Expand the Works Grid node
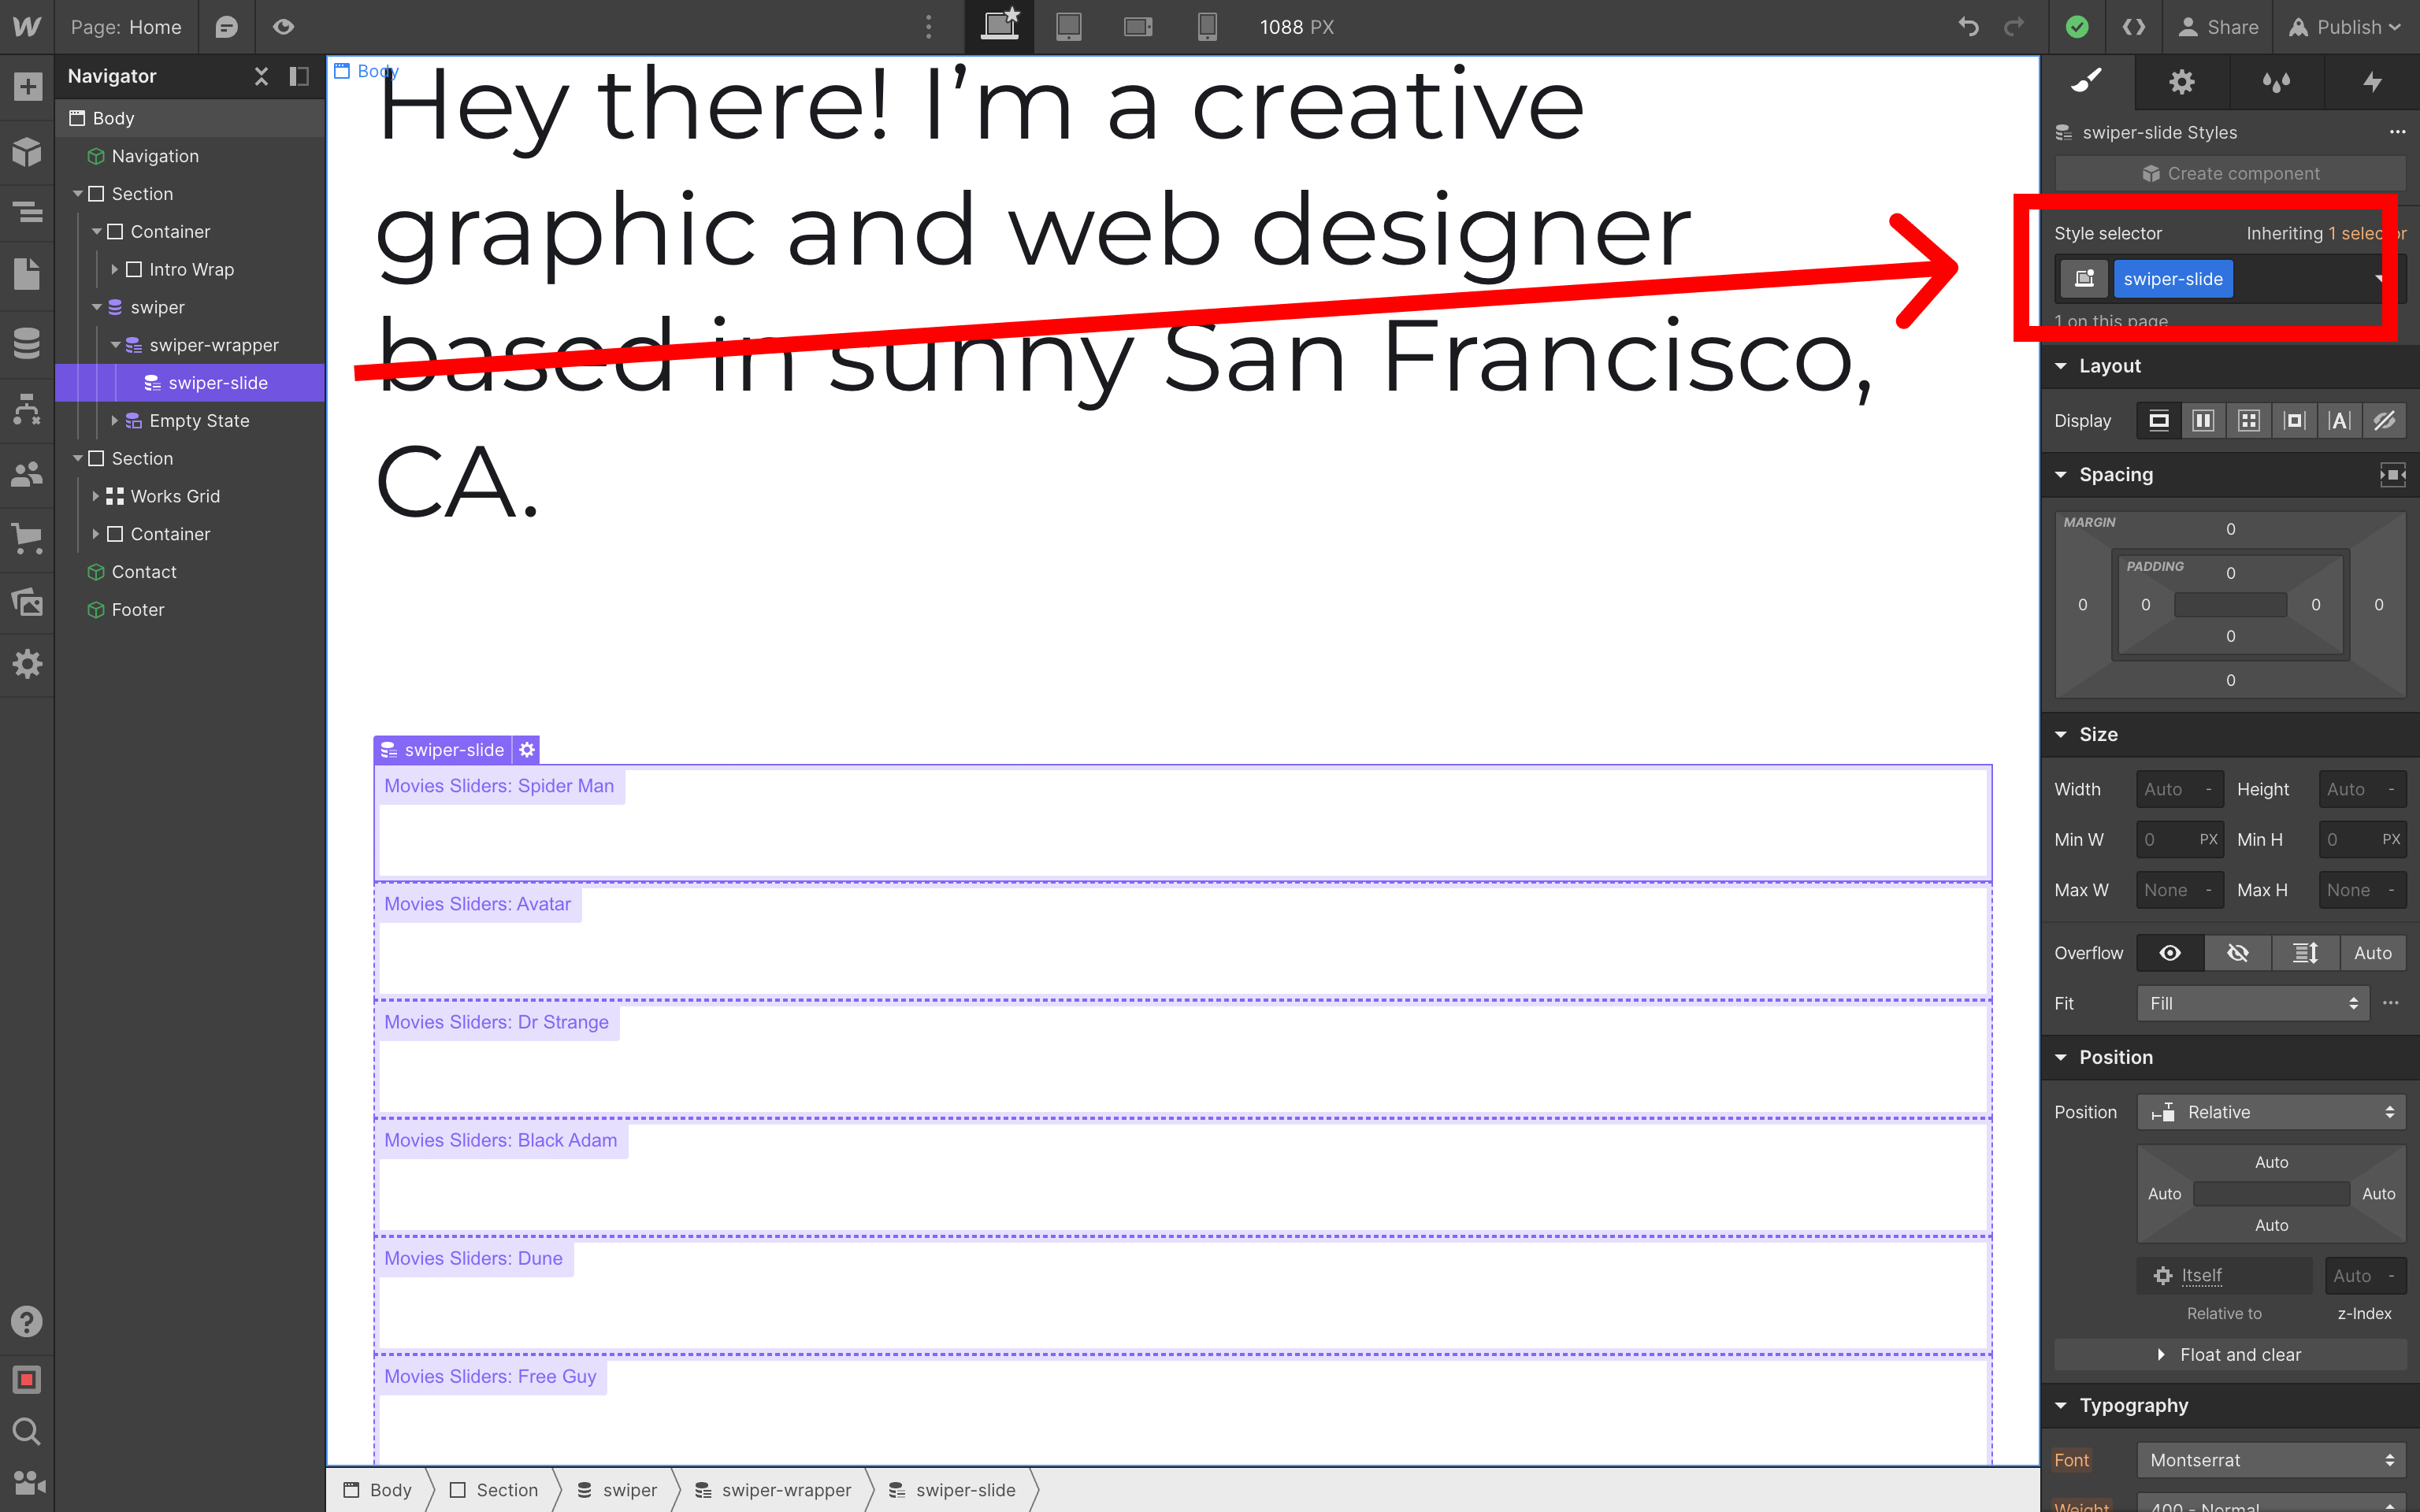Image resolution: width=2420 pixels, height=1512 pixels. (x=96, y=496)
